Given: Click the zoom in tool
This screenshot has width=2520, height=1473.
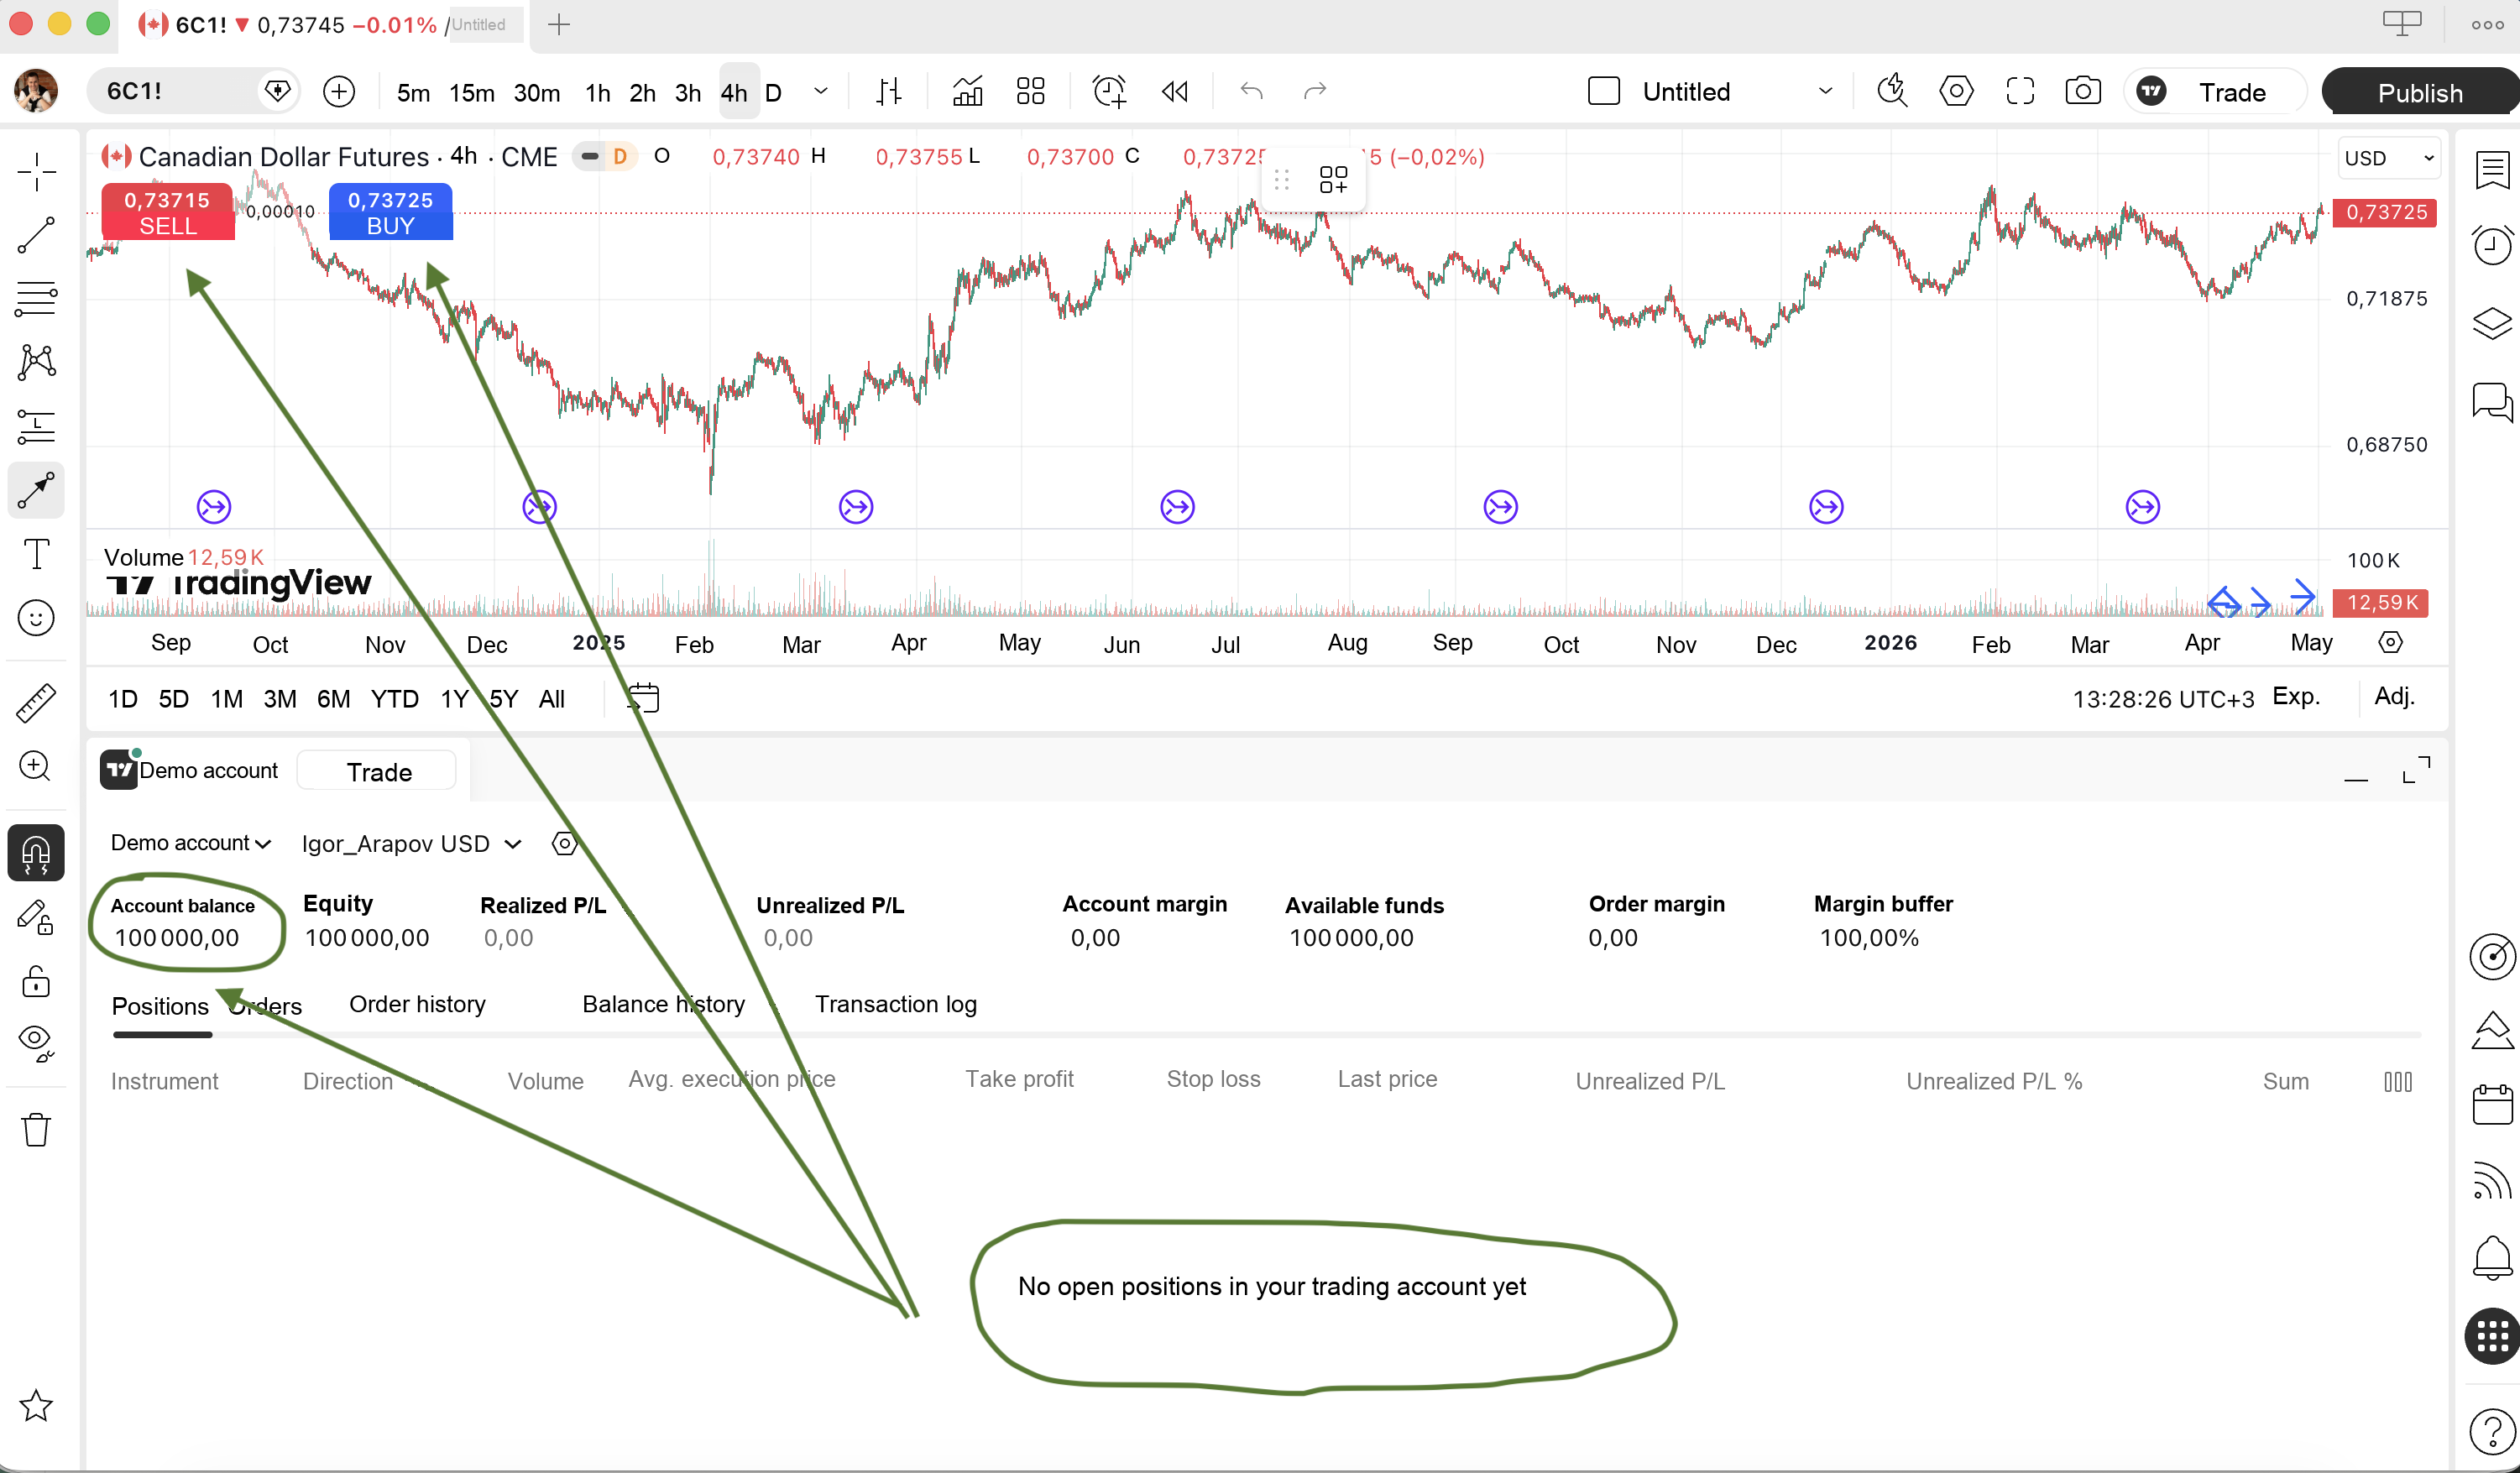Looking at the screenshot, I should coord(37,767).
